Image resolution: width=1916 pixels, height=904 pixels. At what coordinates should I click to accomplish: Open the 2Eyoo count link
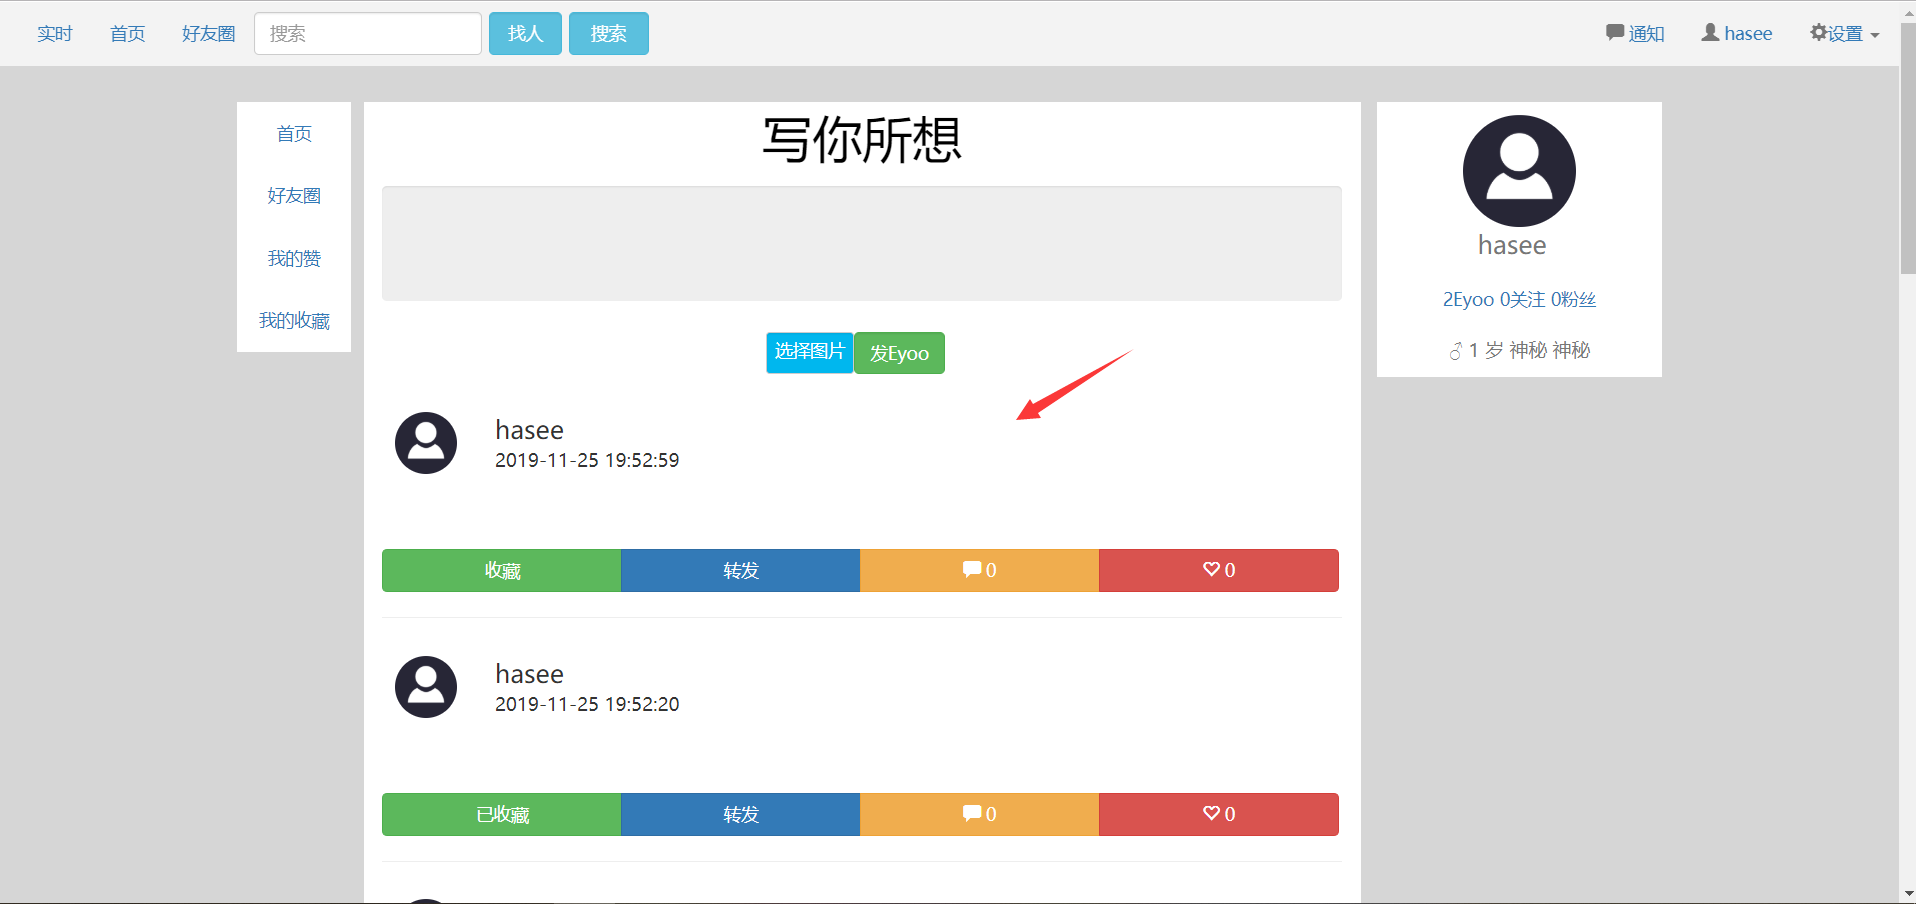(1468, 299)
